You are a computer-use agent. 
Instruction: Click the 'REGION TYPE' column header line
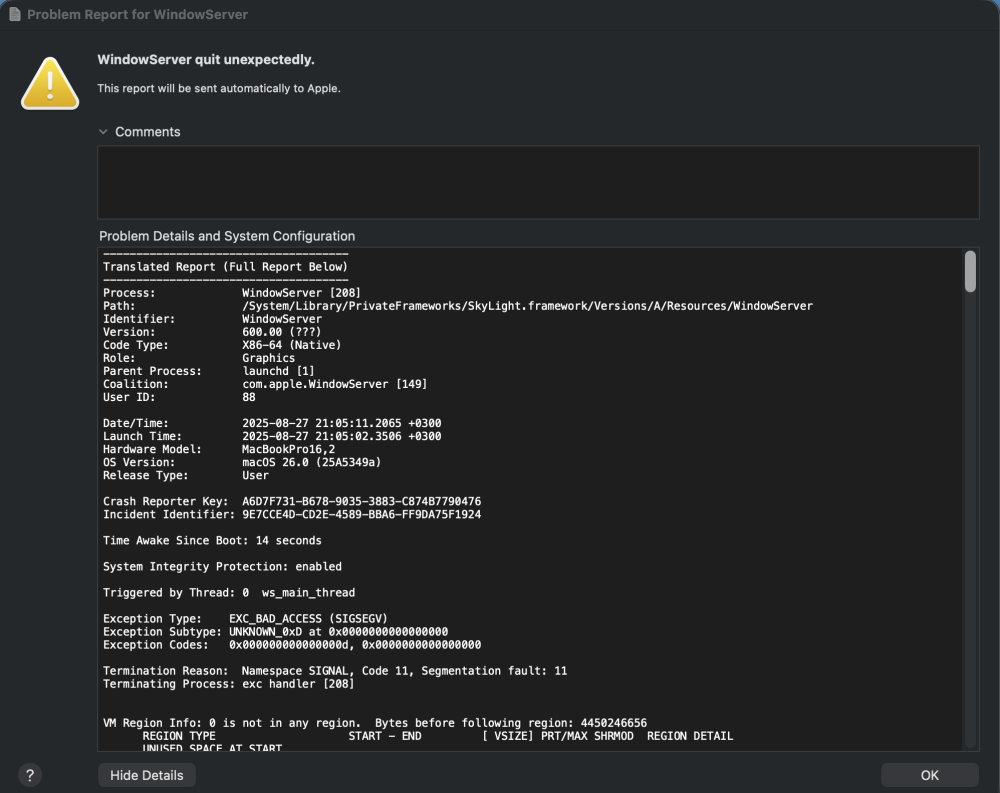[x=438, y=736]
